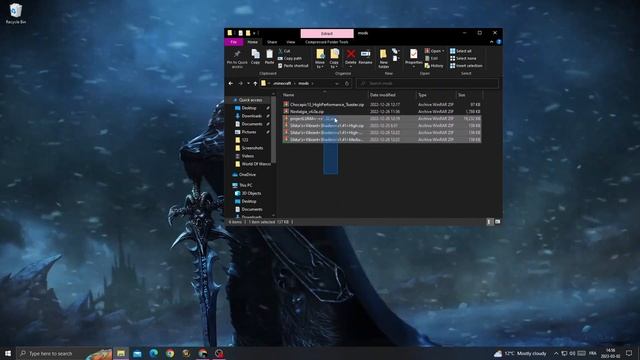View file History

(434, 66)
